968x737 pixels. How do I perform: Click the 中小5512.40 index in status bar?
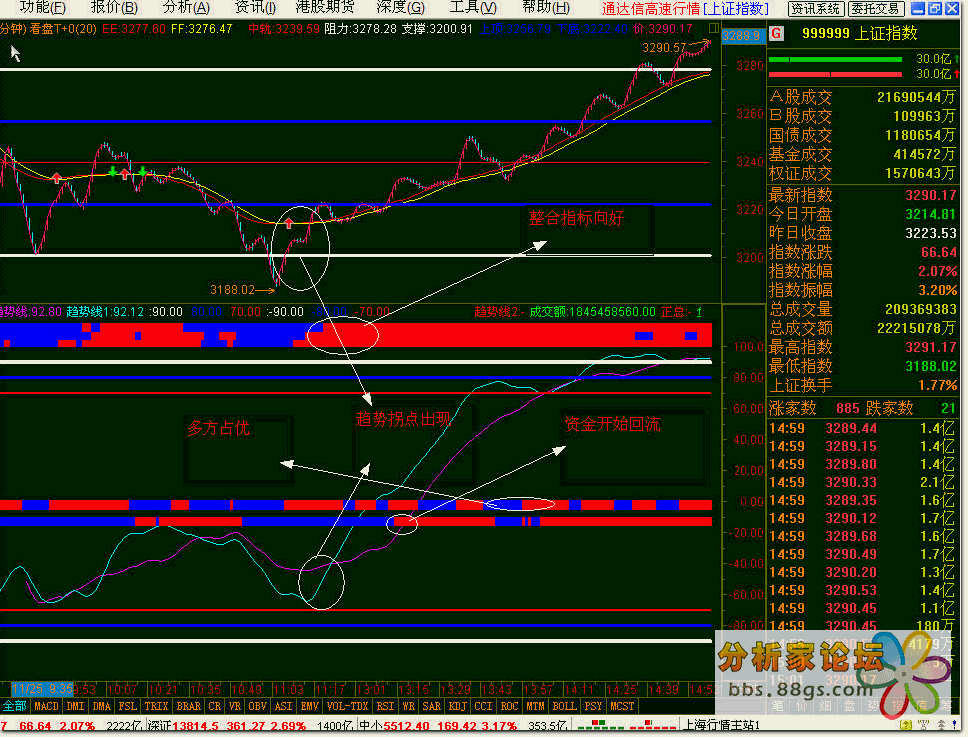click(394, 726)
